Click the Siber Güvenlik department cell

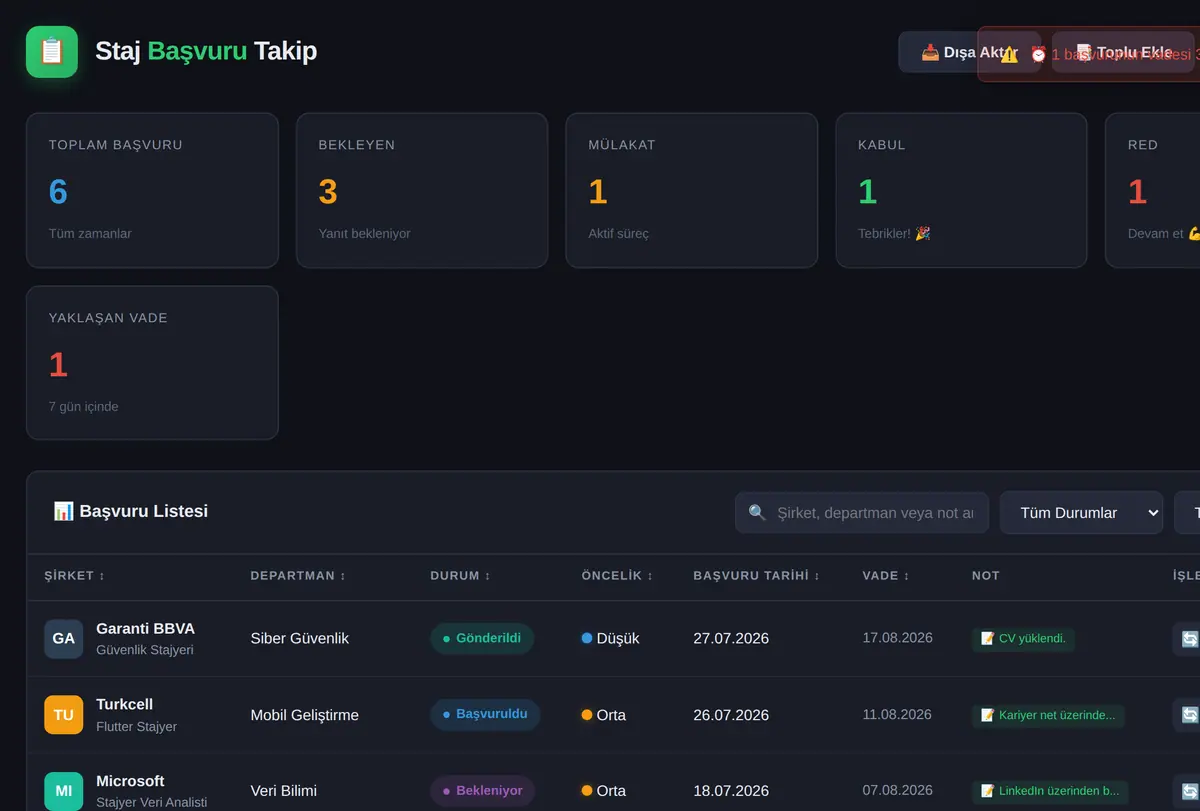coord(299,639)
